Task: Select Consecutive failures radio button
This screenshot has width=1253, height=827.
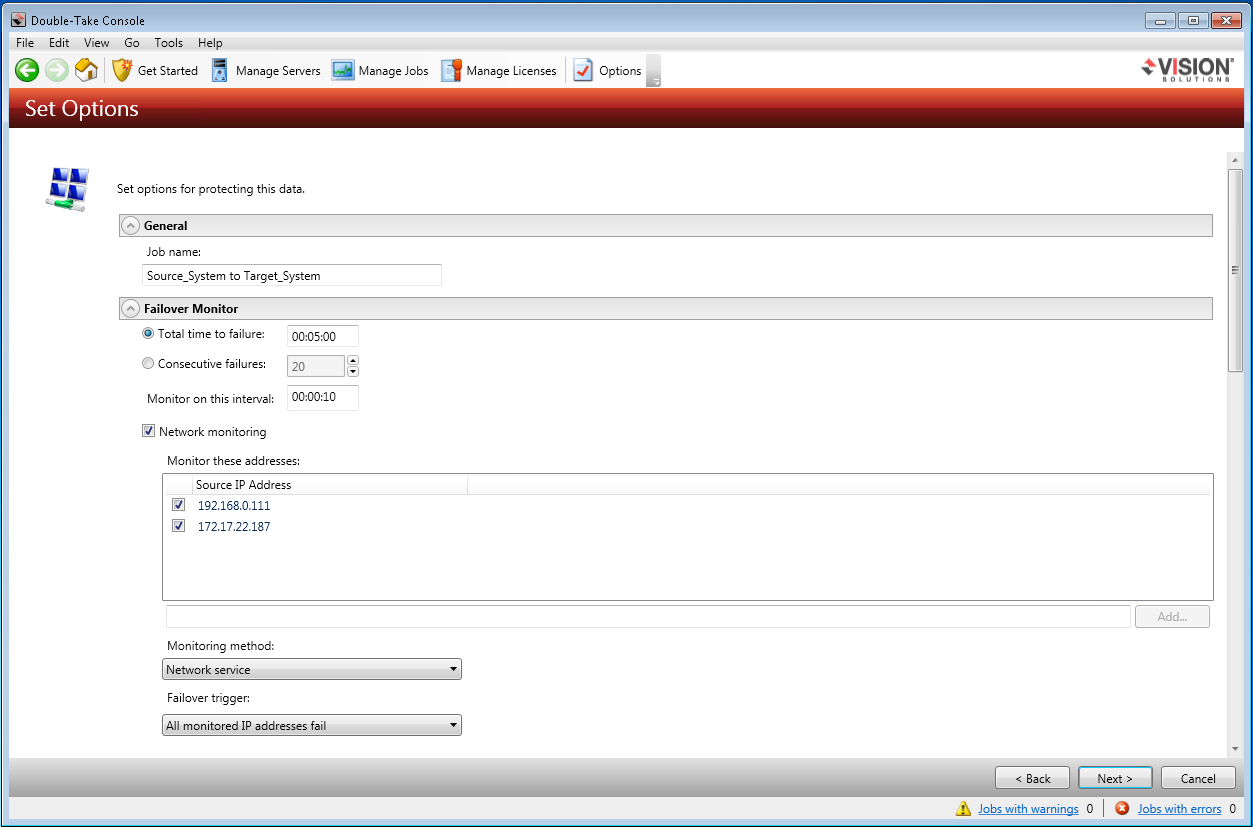Action: pos(149,364)
